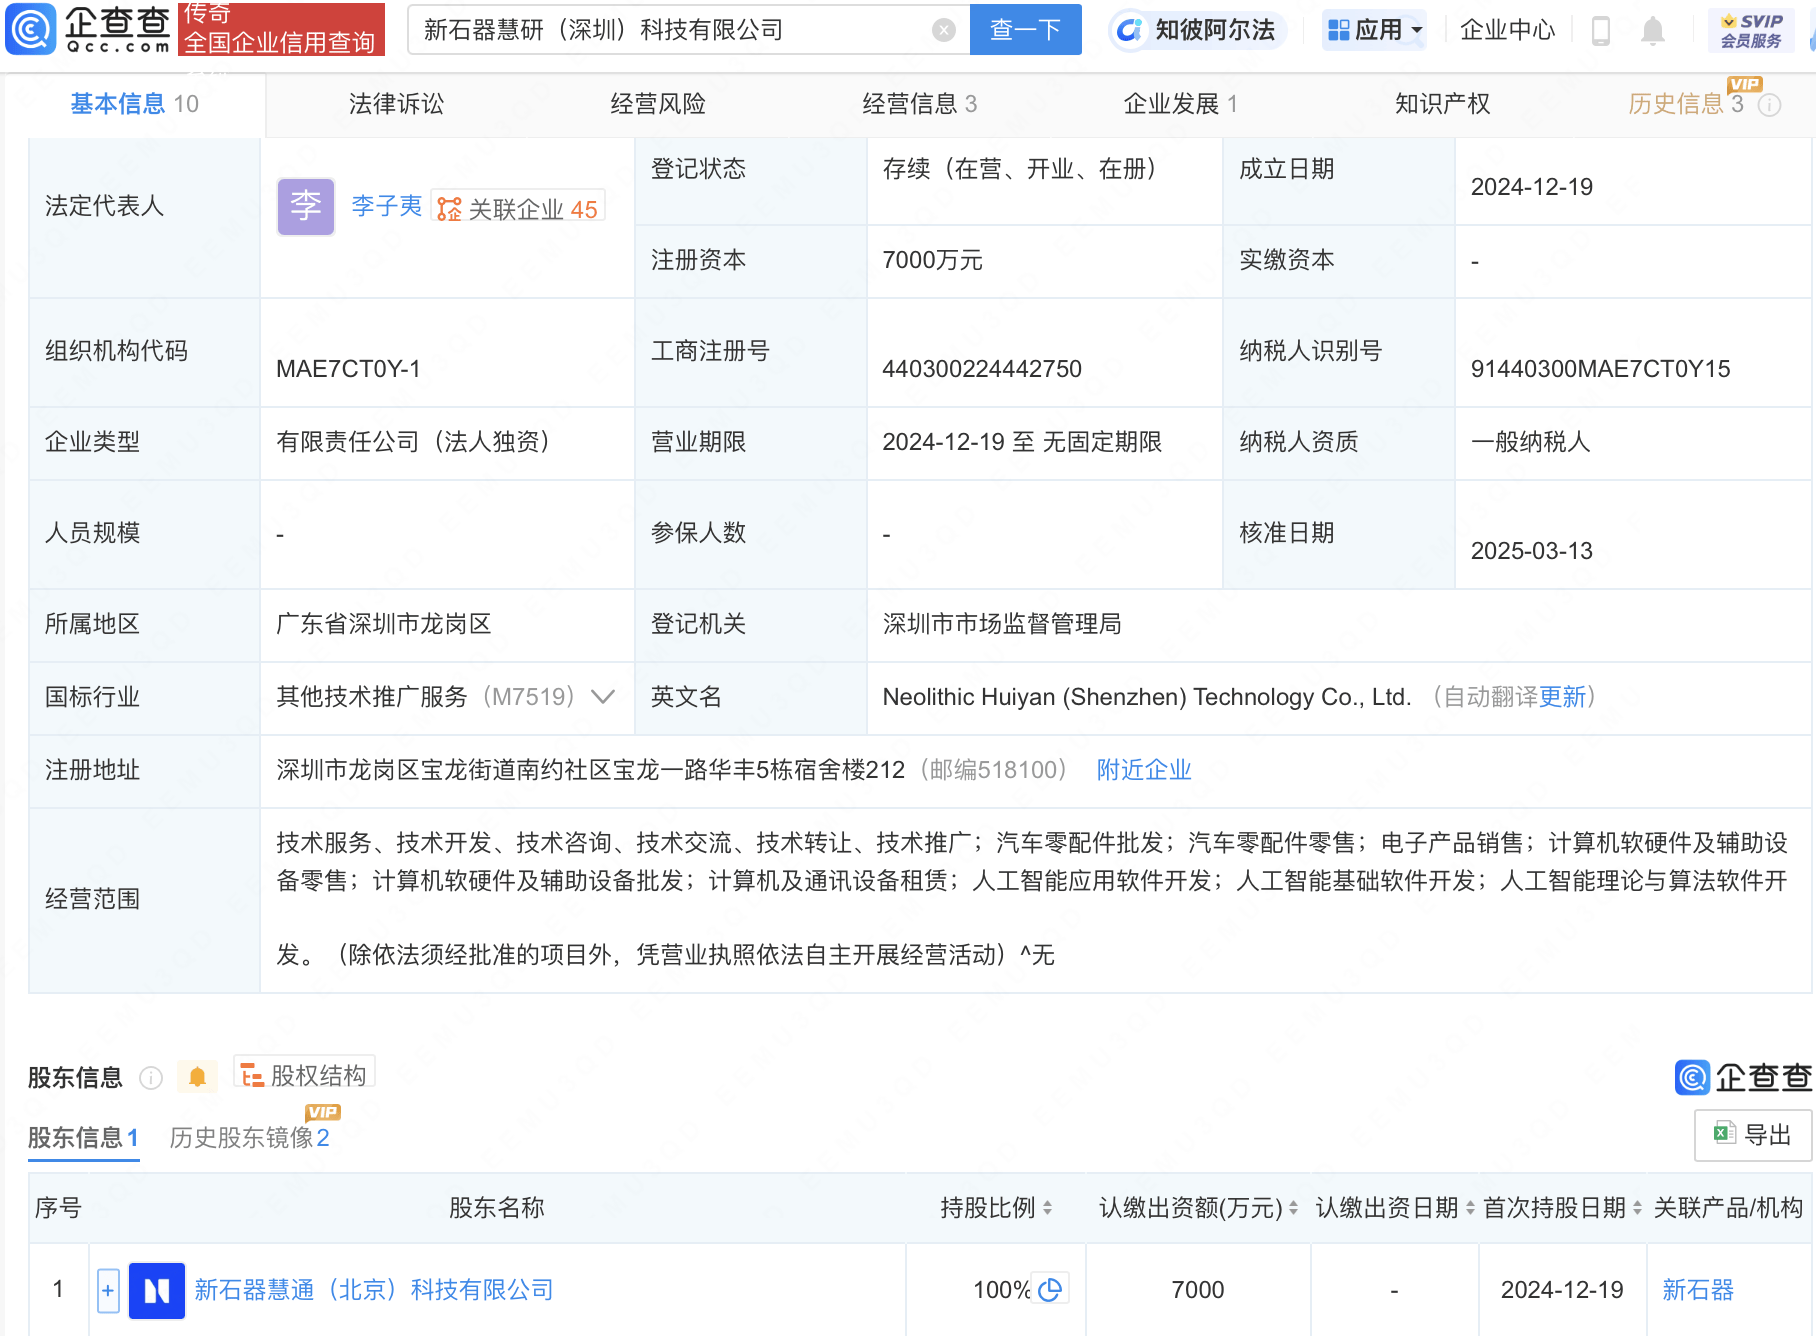The image size is (1816, 1336).
Task: Click 李 avatar of legal representative
Action: (x=305, y=207)
